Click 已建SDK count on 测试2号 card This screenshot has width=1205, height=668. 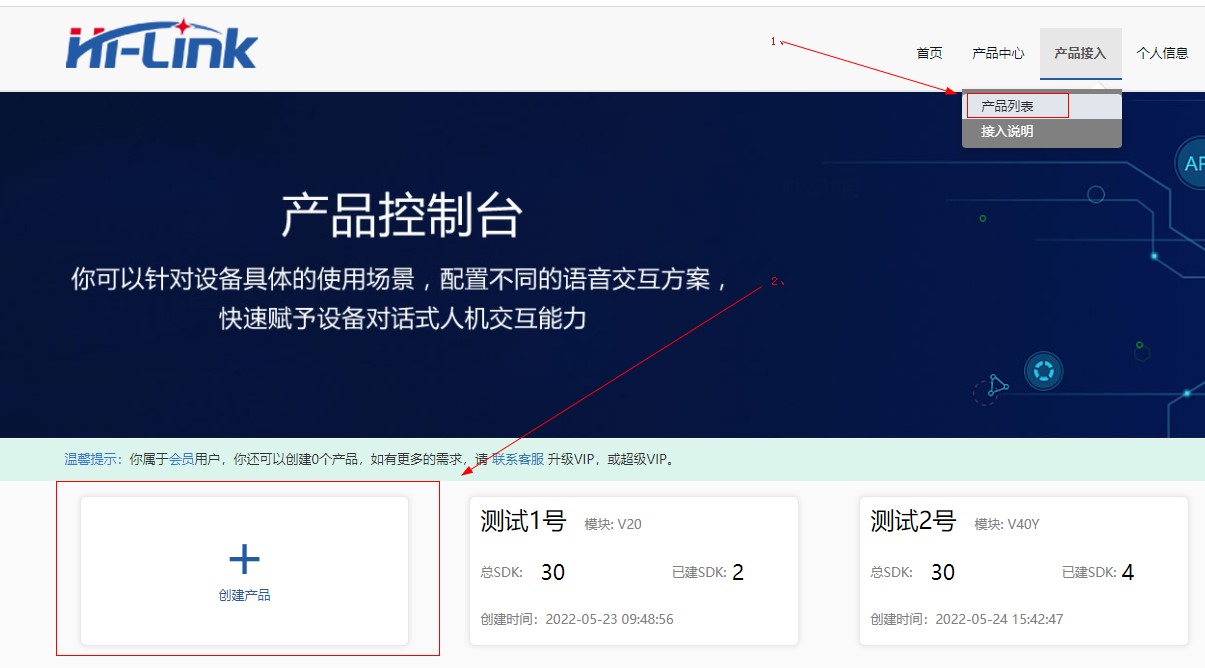(x=1127, y=572)
